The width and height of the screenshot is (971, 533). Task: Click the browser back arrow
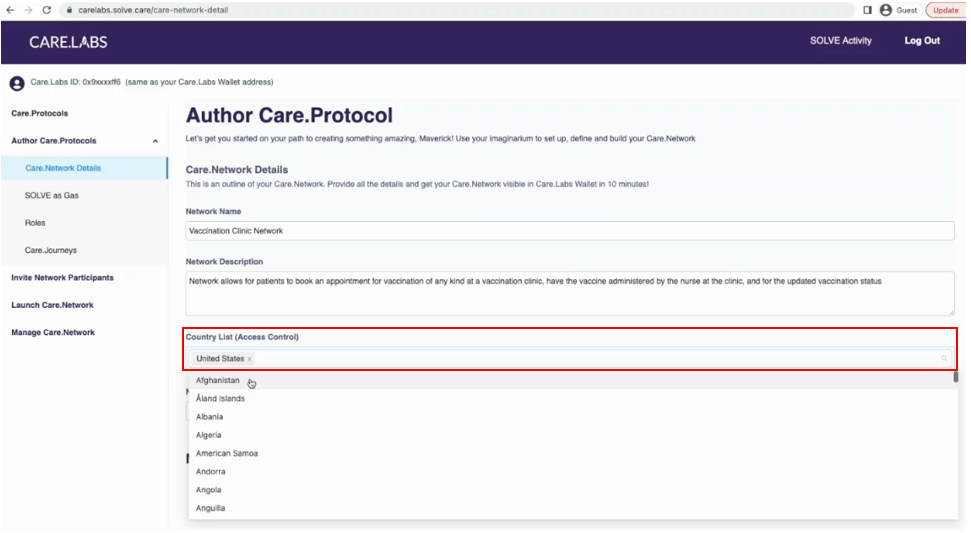coord(10,10)
